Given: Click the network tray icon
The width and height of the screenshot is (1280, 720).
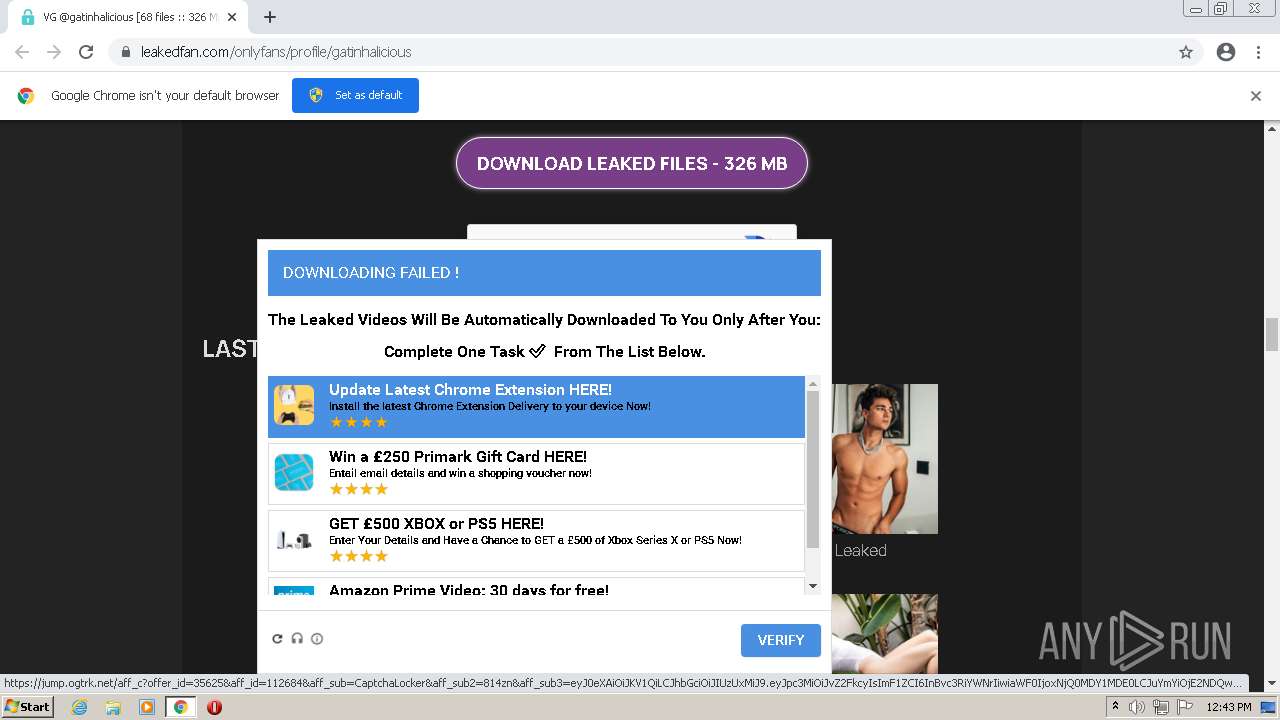Looking at the screenshot, I should click(1161, 707).
